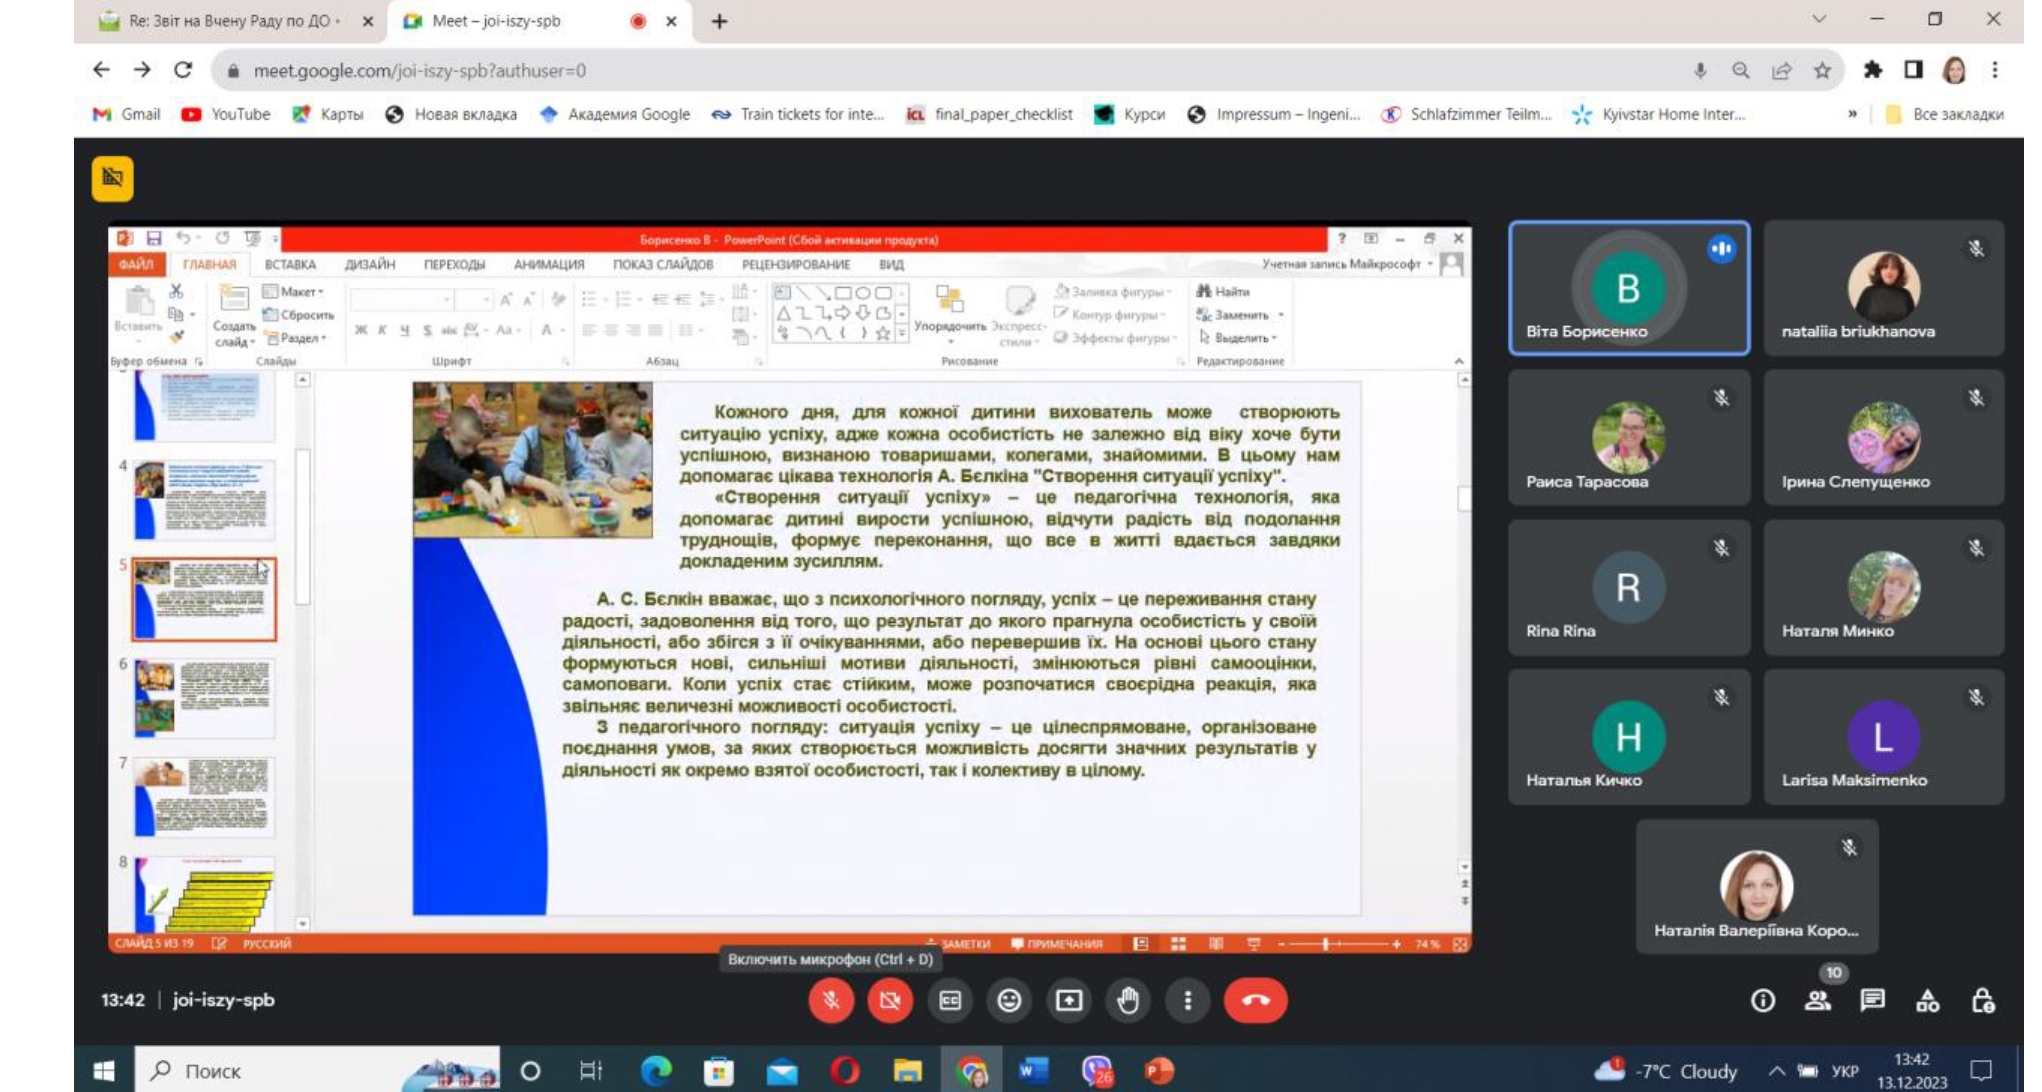Open more options three-dot menu in Meet
The image size is (2042, 1092).
click(1187, 1000)
